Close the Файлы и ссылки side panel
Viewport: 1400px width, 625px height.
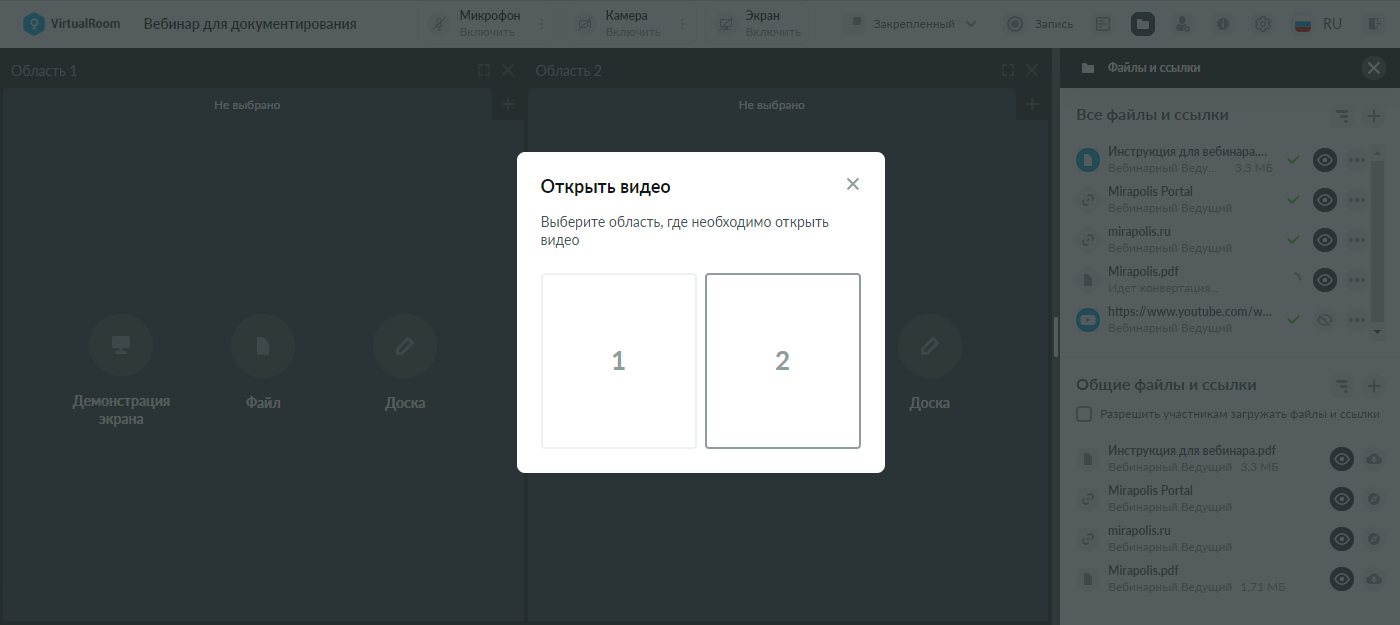pyautogui.click(x=1374, y=68)
